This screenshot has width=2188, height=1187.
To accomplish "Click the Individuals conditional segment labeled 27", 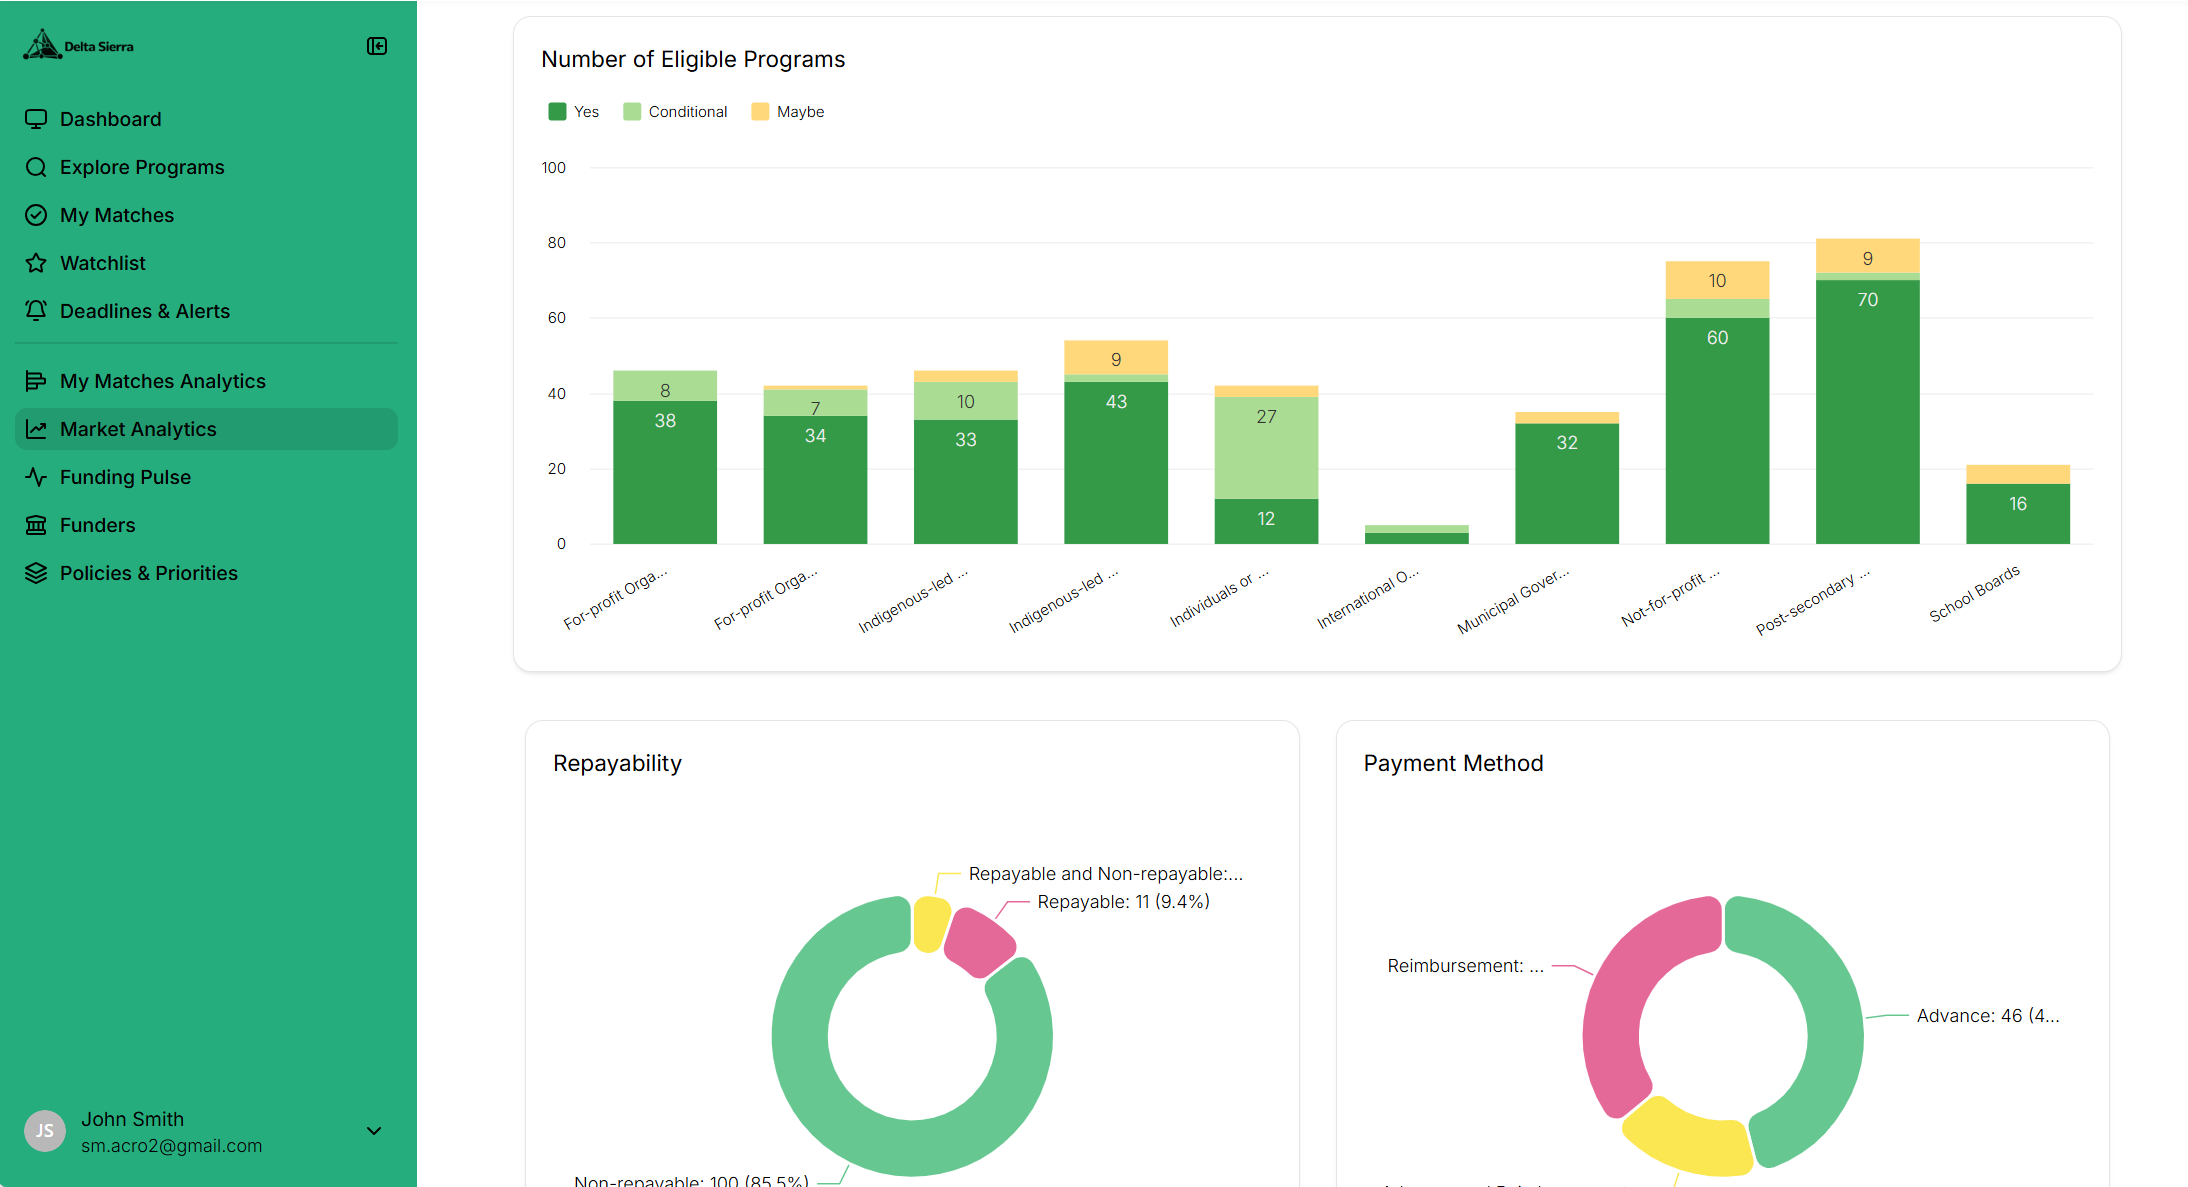I will [x=1266, y=447].
